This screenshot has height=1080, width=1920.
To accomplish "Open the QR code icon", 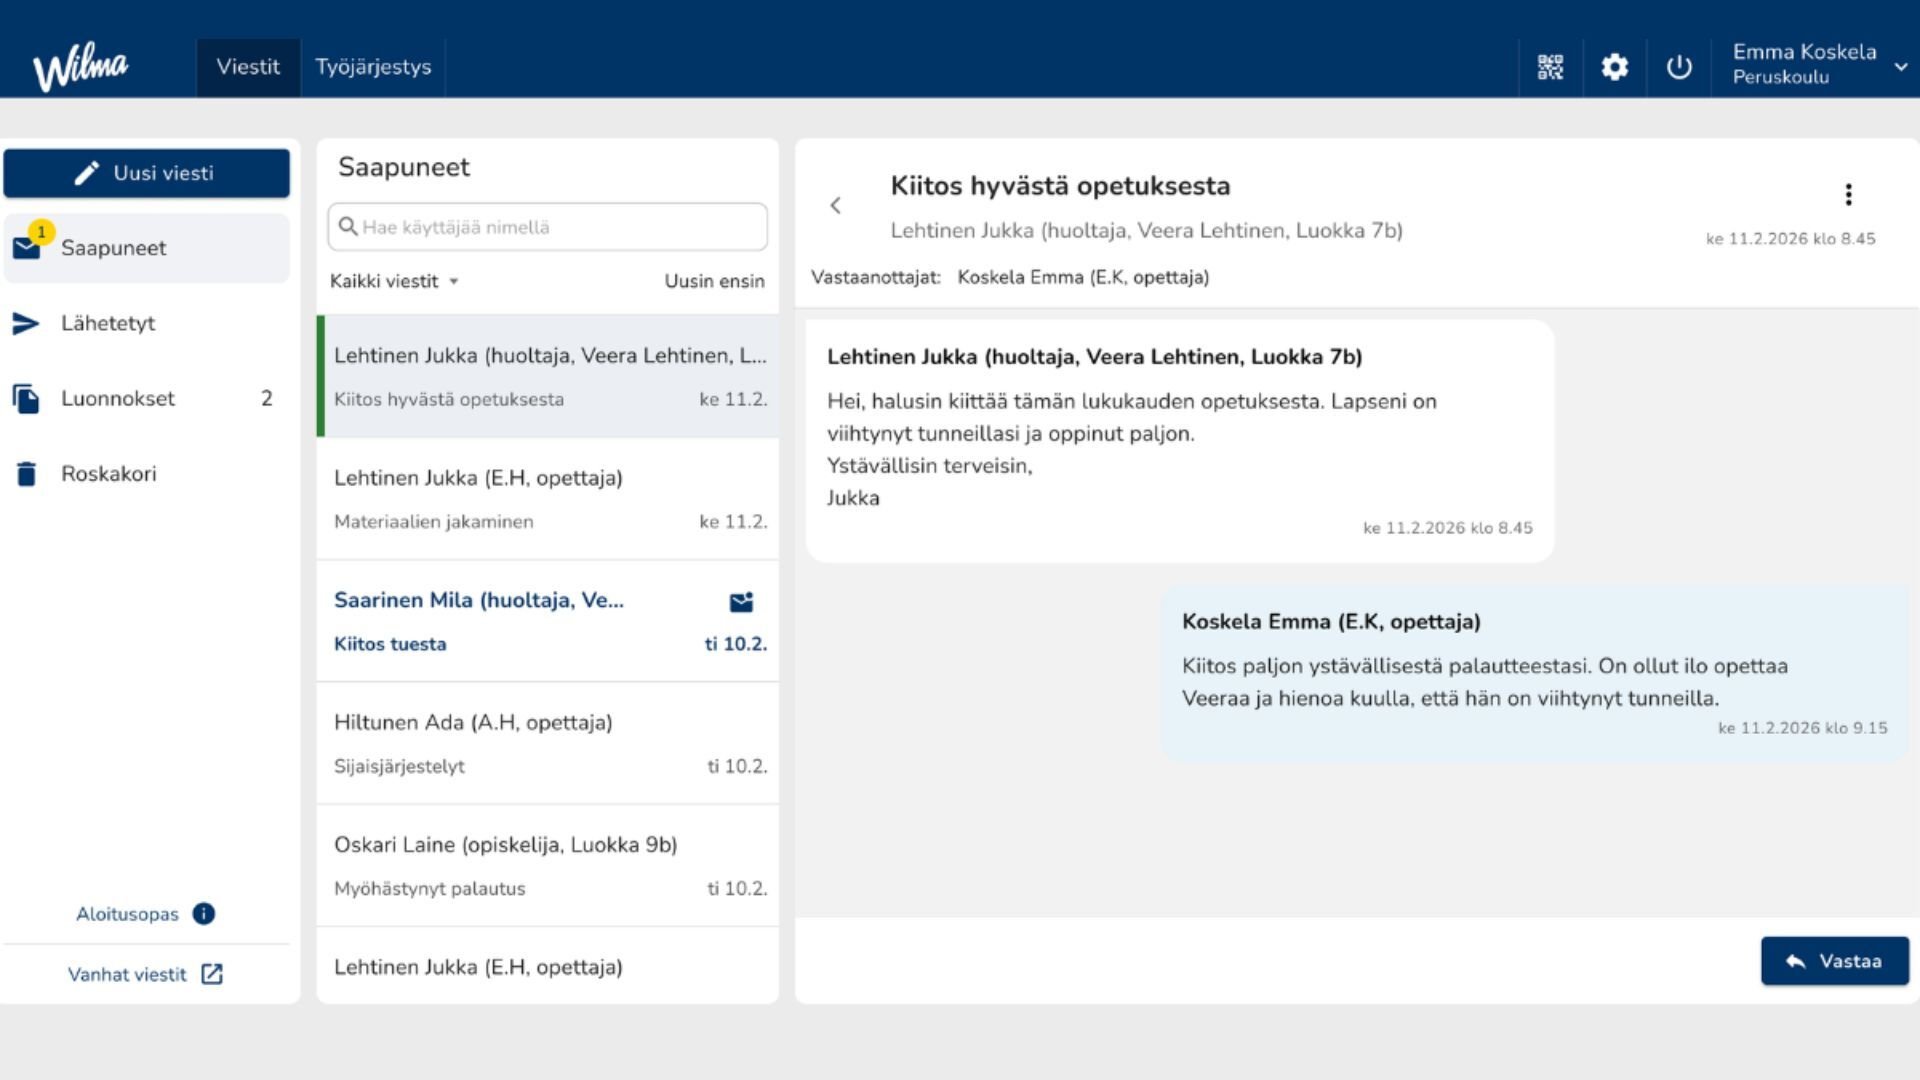I will tap(1550, 67).
